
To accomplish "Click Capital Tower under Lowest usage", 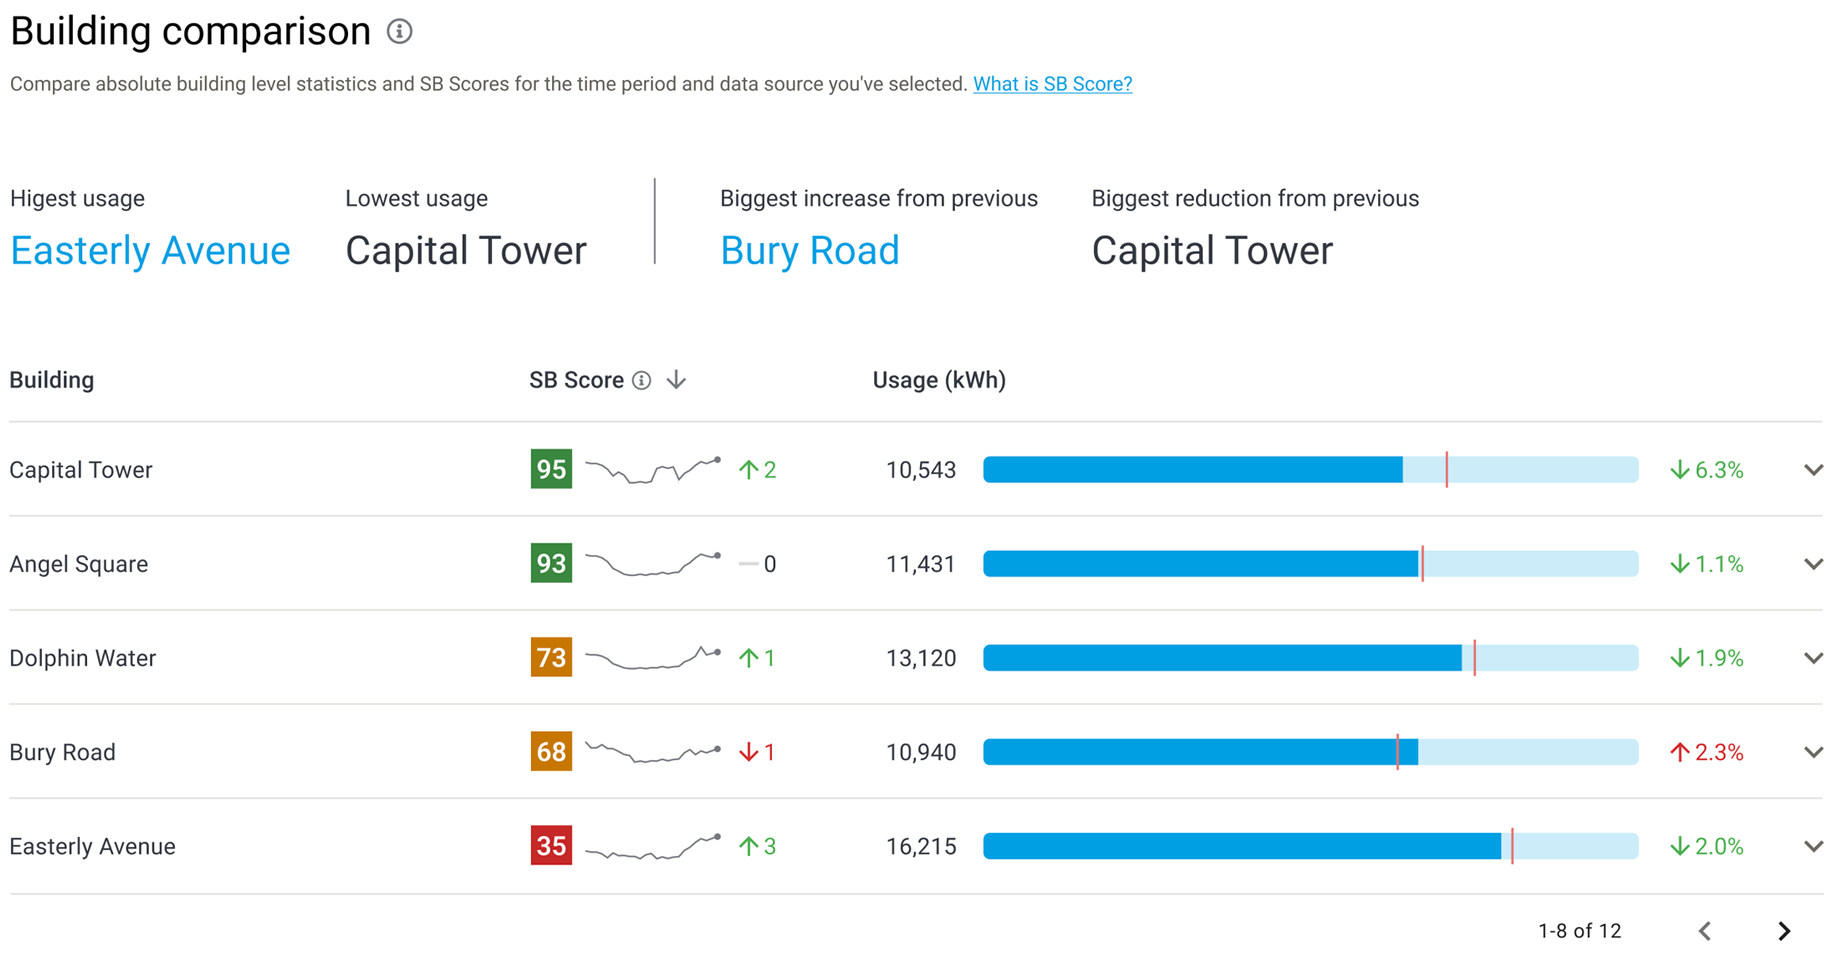I will pyautogui.click(x=466, y=250).
